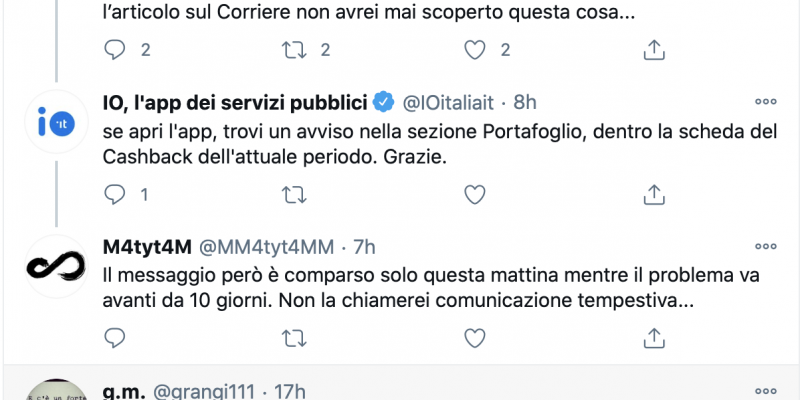Retweet M4tyt4M's comunicazione tempestiva tweet
The width and height of the screenshot is (800, 400).
click(x=294, y=338)
